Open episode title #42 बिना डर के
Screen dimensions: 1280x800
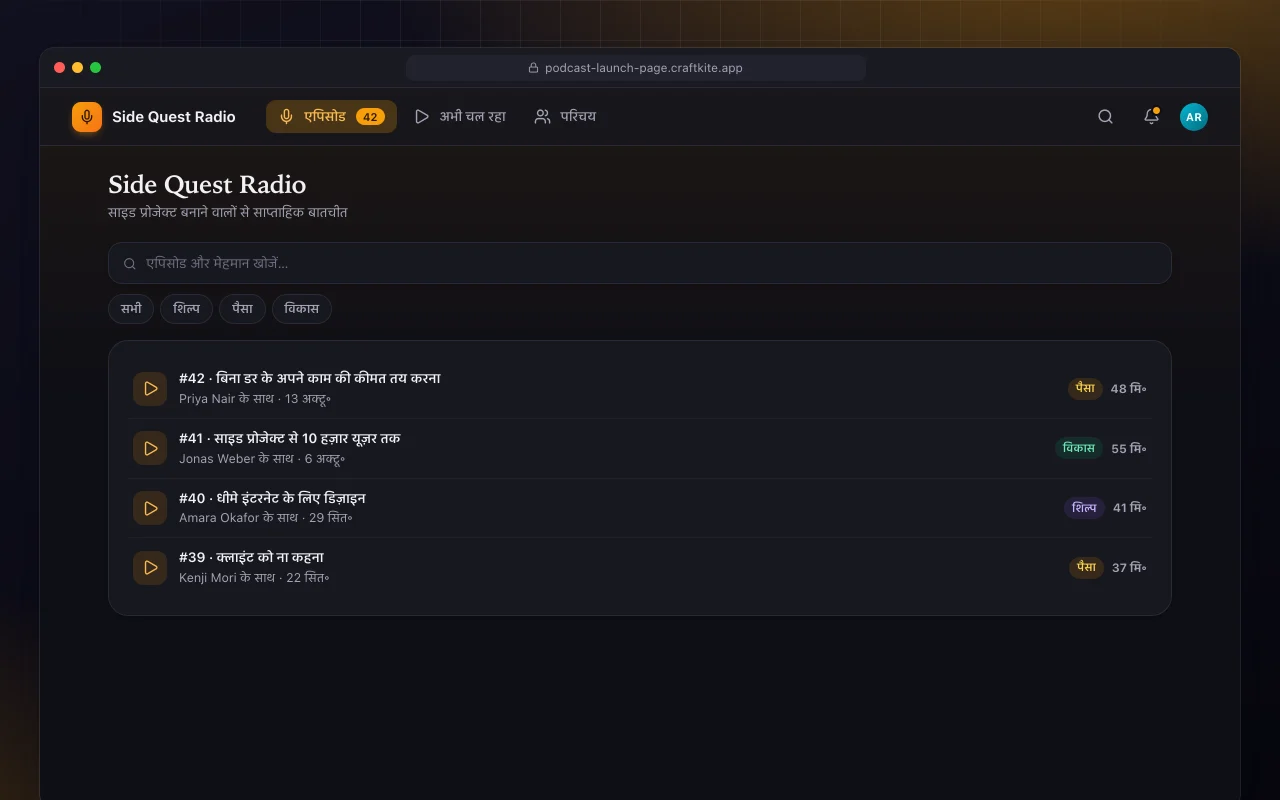tap(310, 378)
